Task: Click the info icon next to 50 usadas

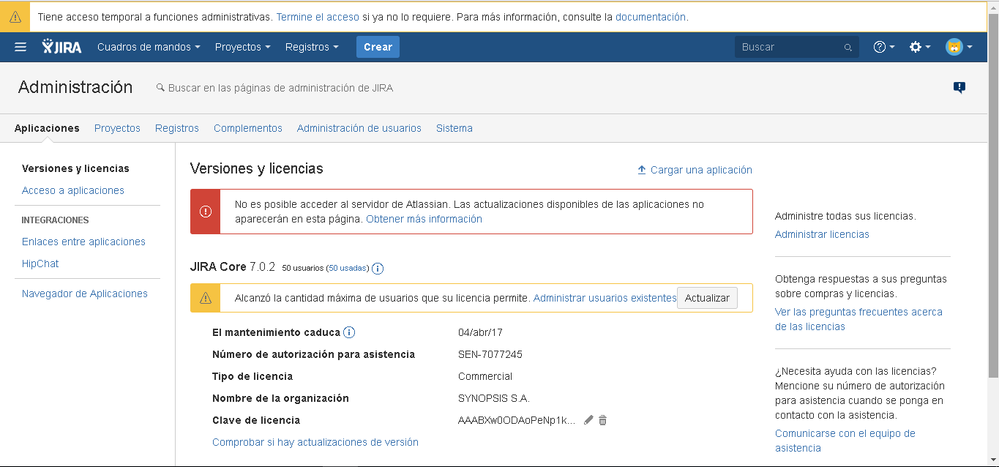Action: click(x=378, y=268)
